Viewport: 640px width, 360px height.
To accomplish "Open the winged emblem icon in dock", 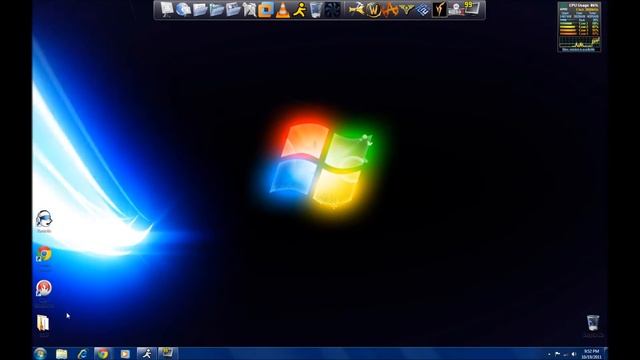I will (407, 9).
